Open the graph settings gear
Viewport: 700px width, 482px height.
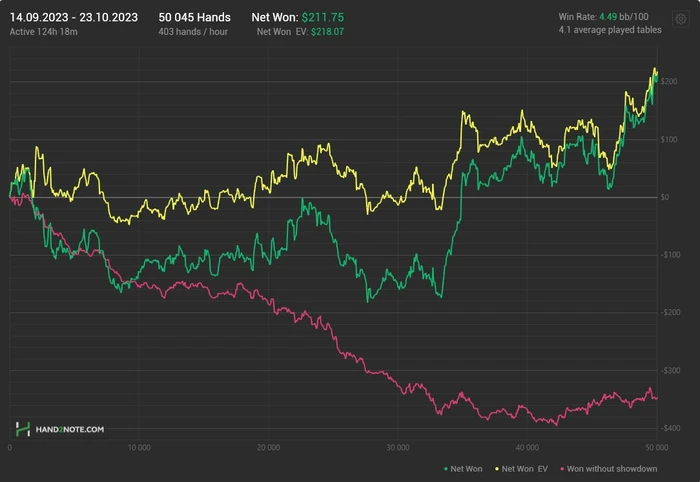[x=681, y=19]
